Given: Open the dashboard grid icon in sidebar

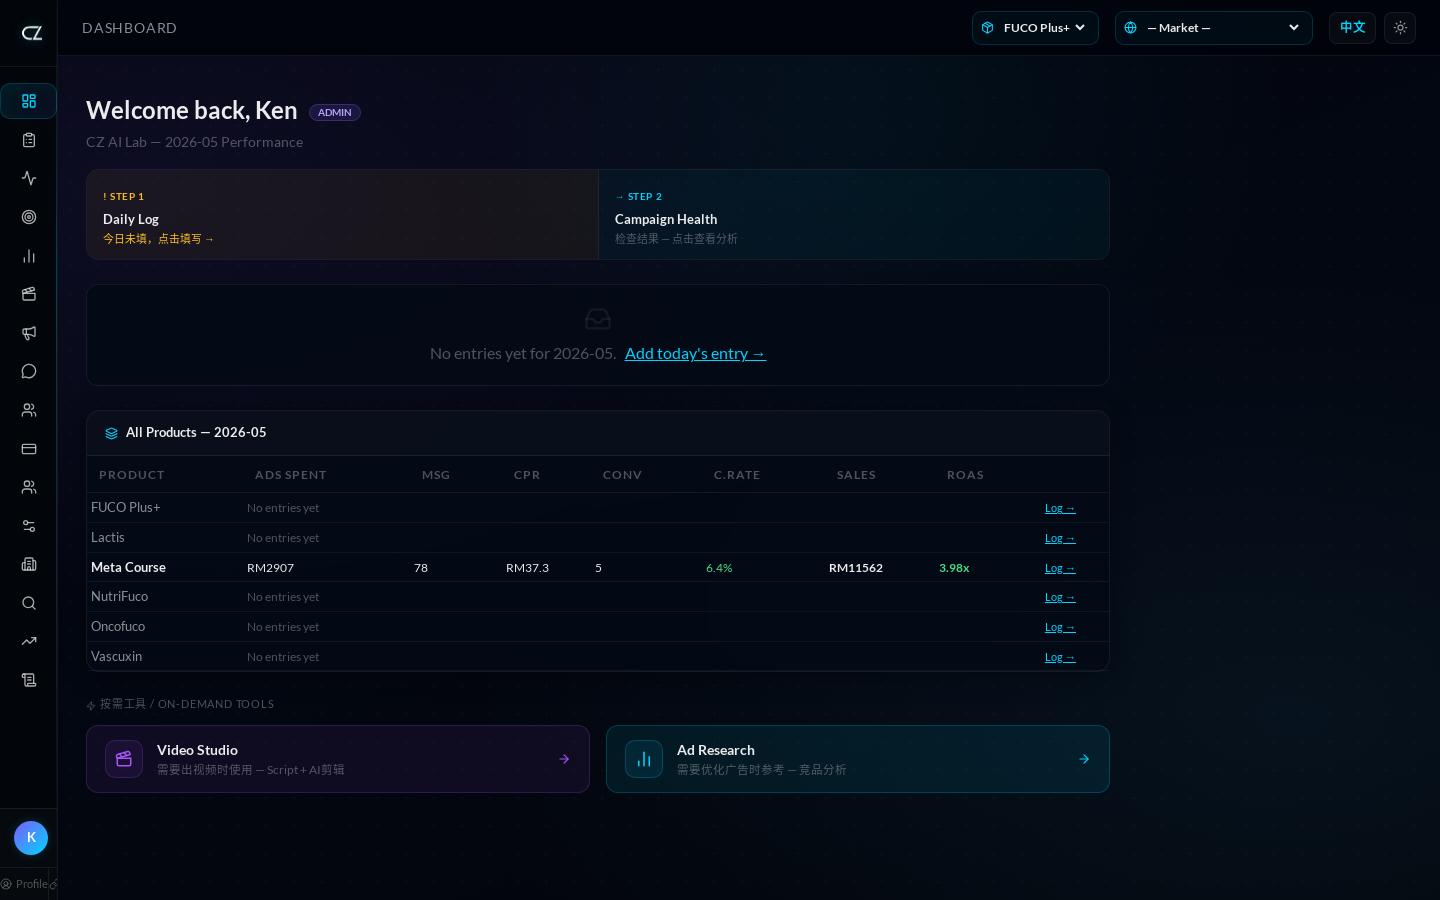Looking at the screenshot, I should (x=29, y=101).
